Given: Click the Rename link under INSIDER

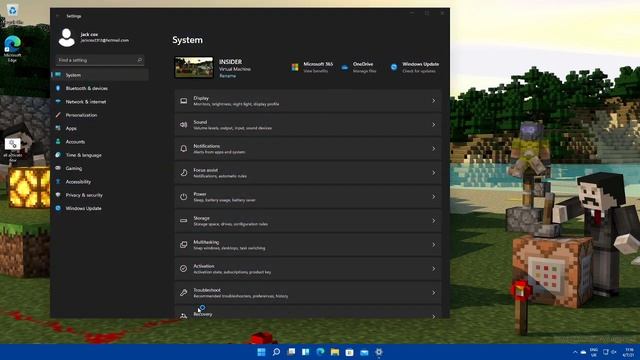Looking at the screenshot, I should [x=227, y=76].
